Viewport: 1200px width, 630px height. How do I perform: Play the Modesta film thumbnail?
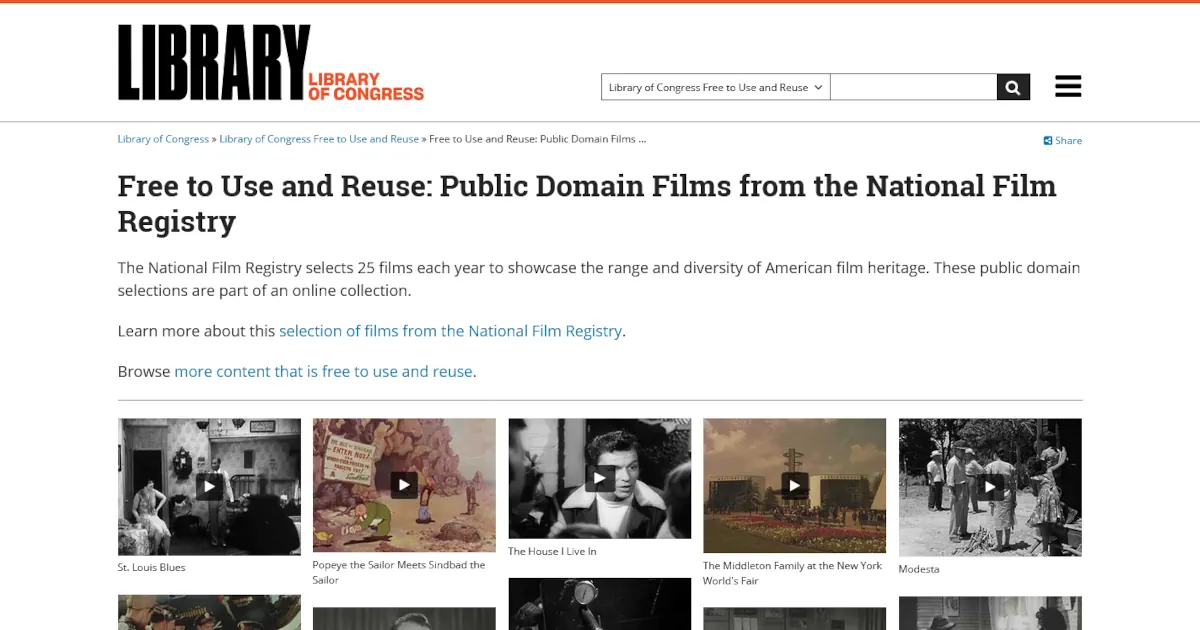(990, 487)
